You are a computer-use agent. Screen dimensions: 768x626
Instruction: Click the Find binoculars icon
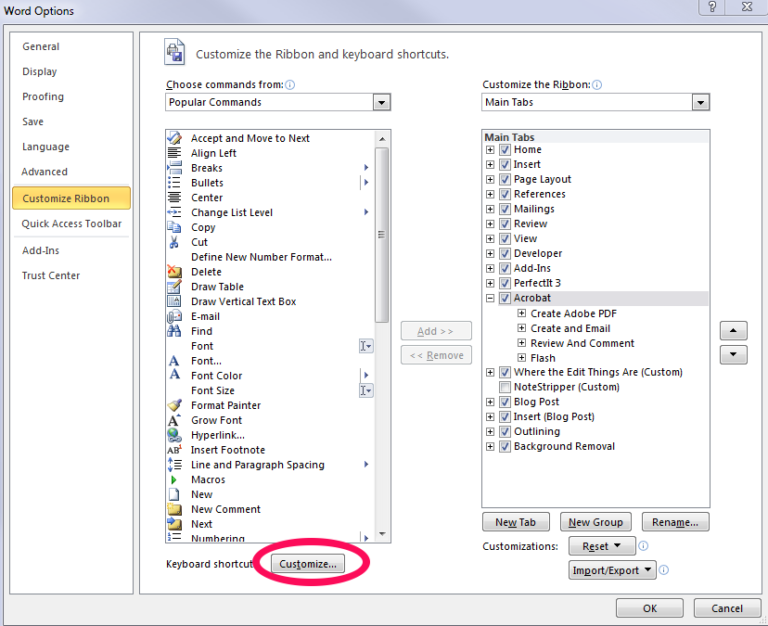(x=174, y=331)
